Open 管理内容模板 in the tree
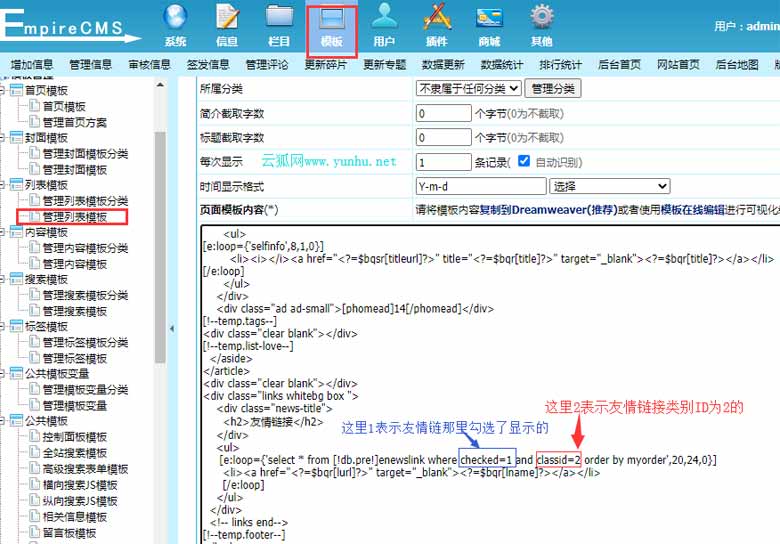Viewport: 780px width, 544px height. pos(75,264)
